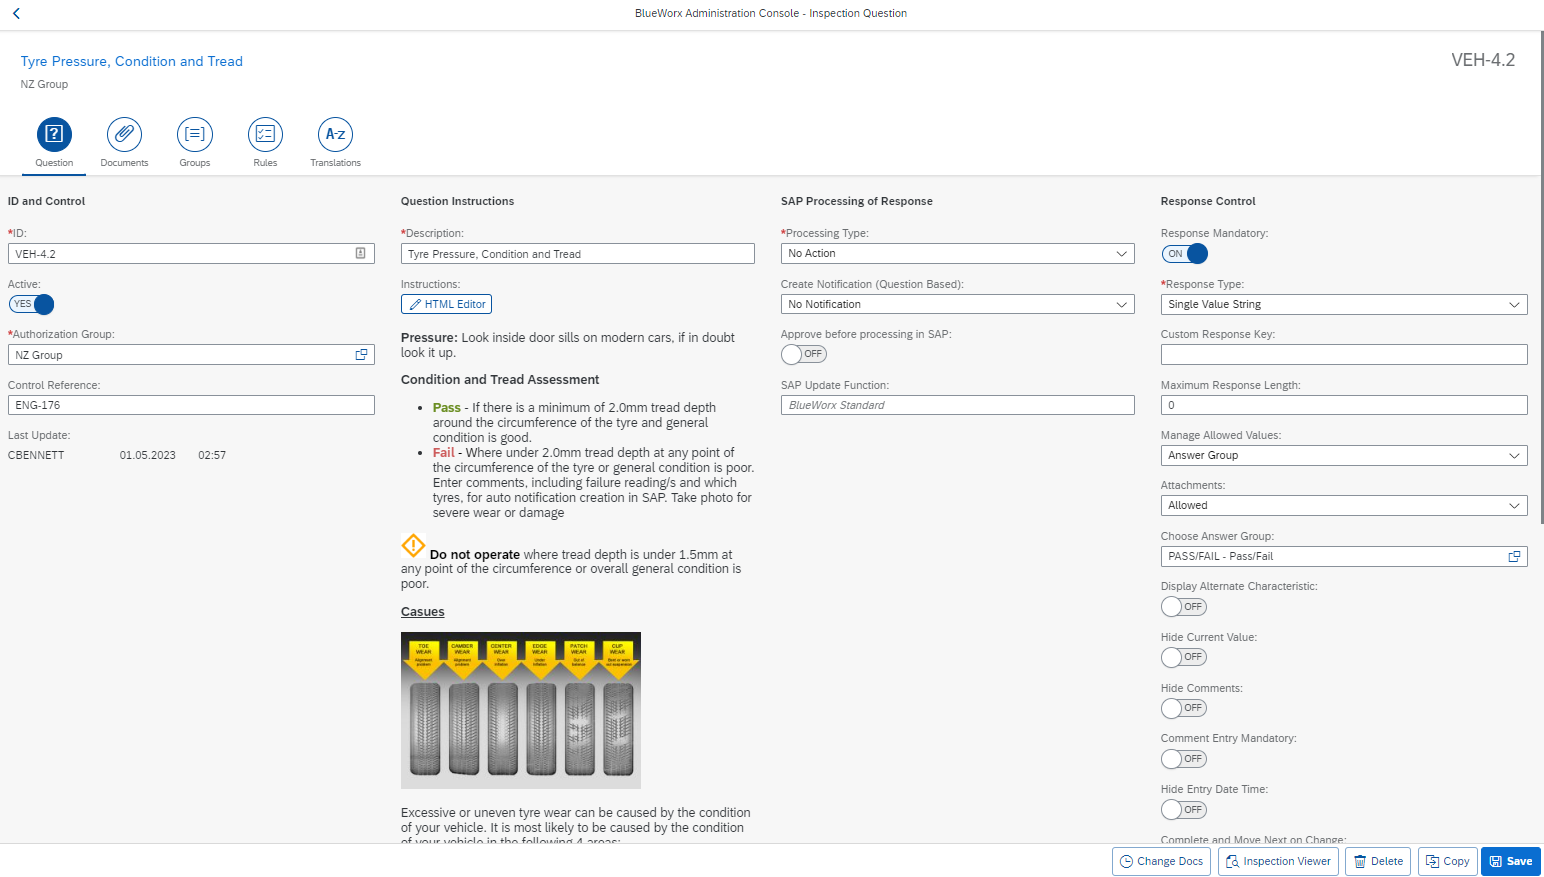
Task: Expand the Response Type dropdown
Action: pyautogui.click(x=1514, y=304)
